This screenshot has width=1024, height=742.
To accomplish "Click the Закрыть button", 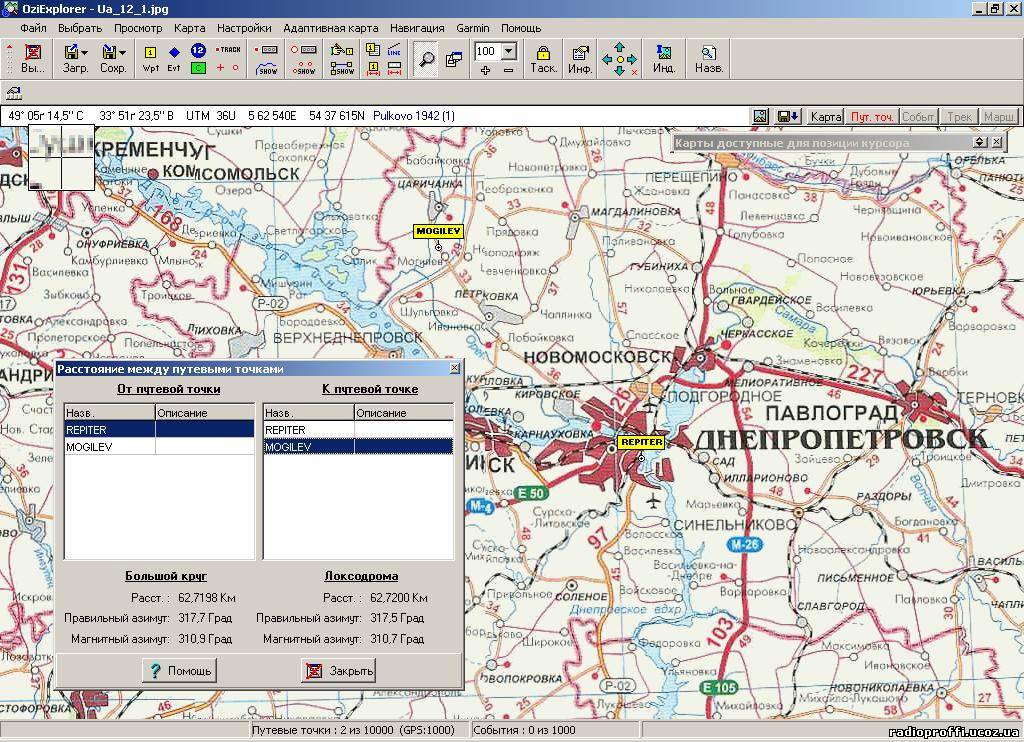I will 338,670.
